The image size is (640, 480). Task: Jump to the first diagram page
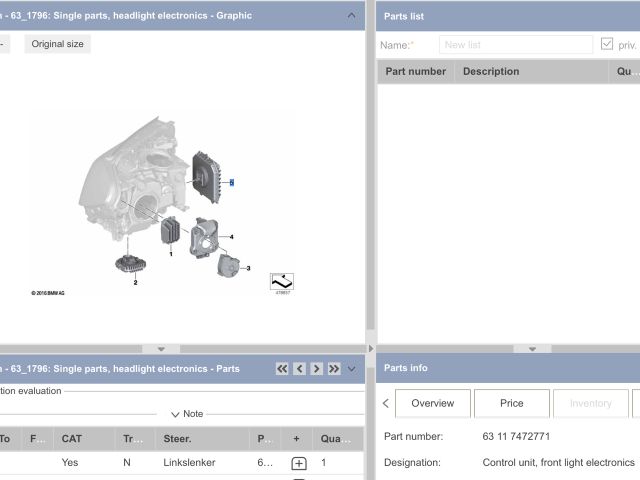(282, 369)
